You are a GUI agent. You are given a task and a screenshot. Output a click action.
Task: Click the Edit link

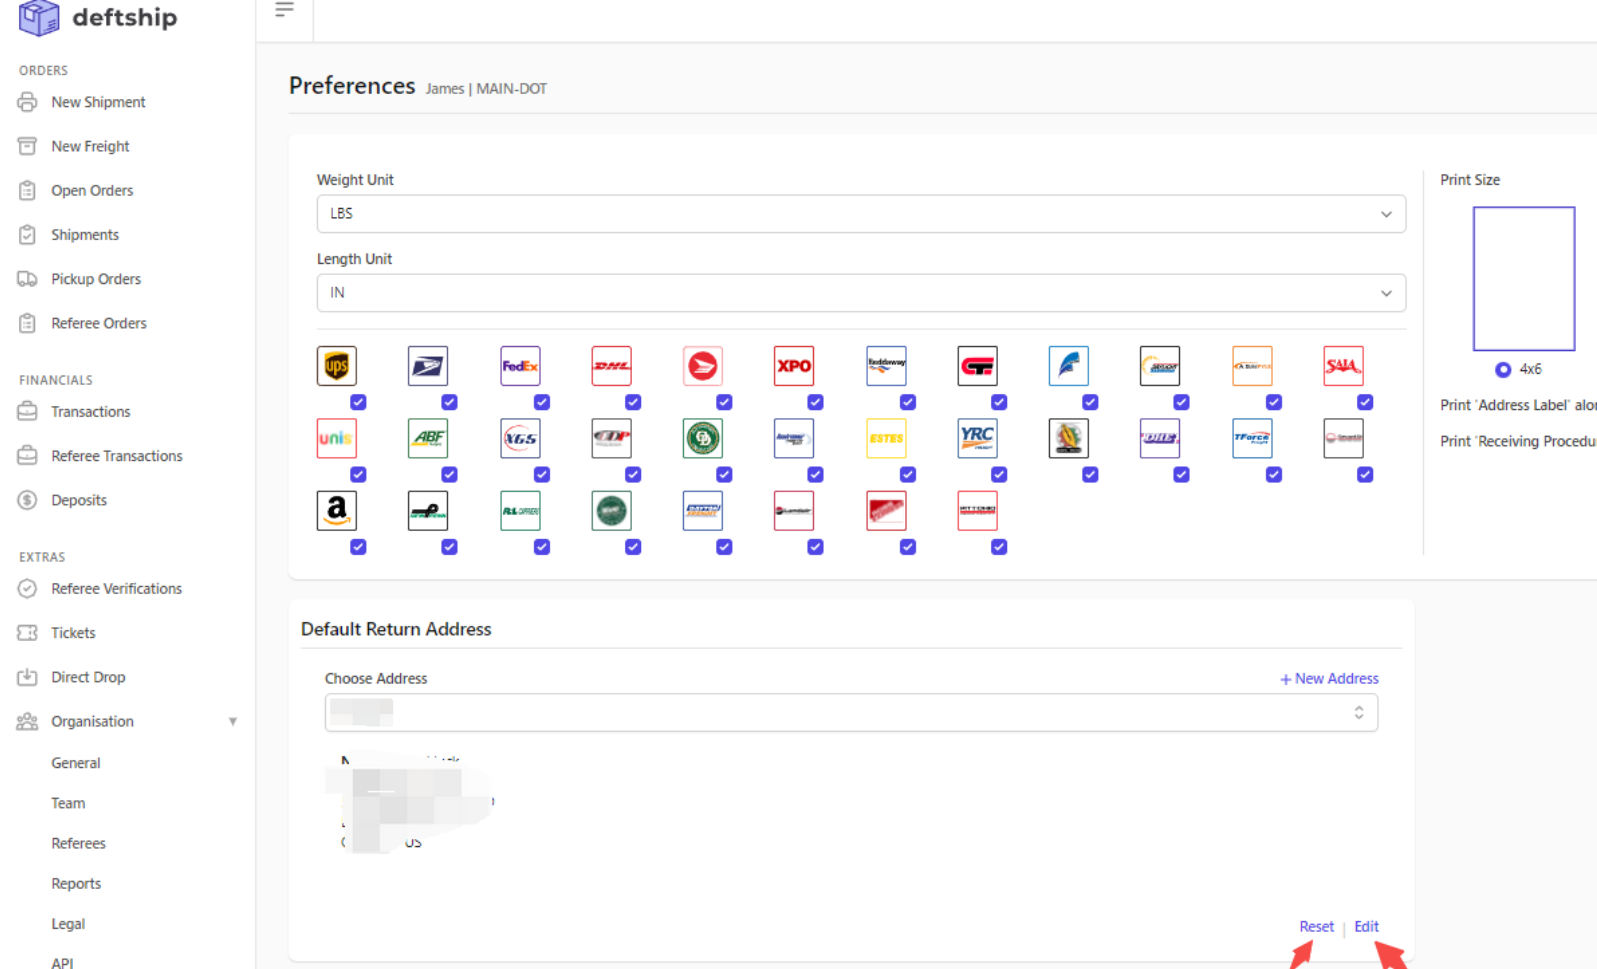(x=1366, y=927)
